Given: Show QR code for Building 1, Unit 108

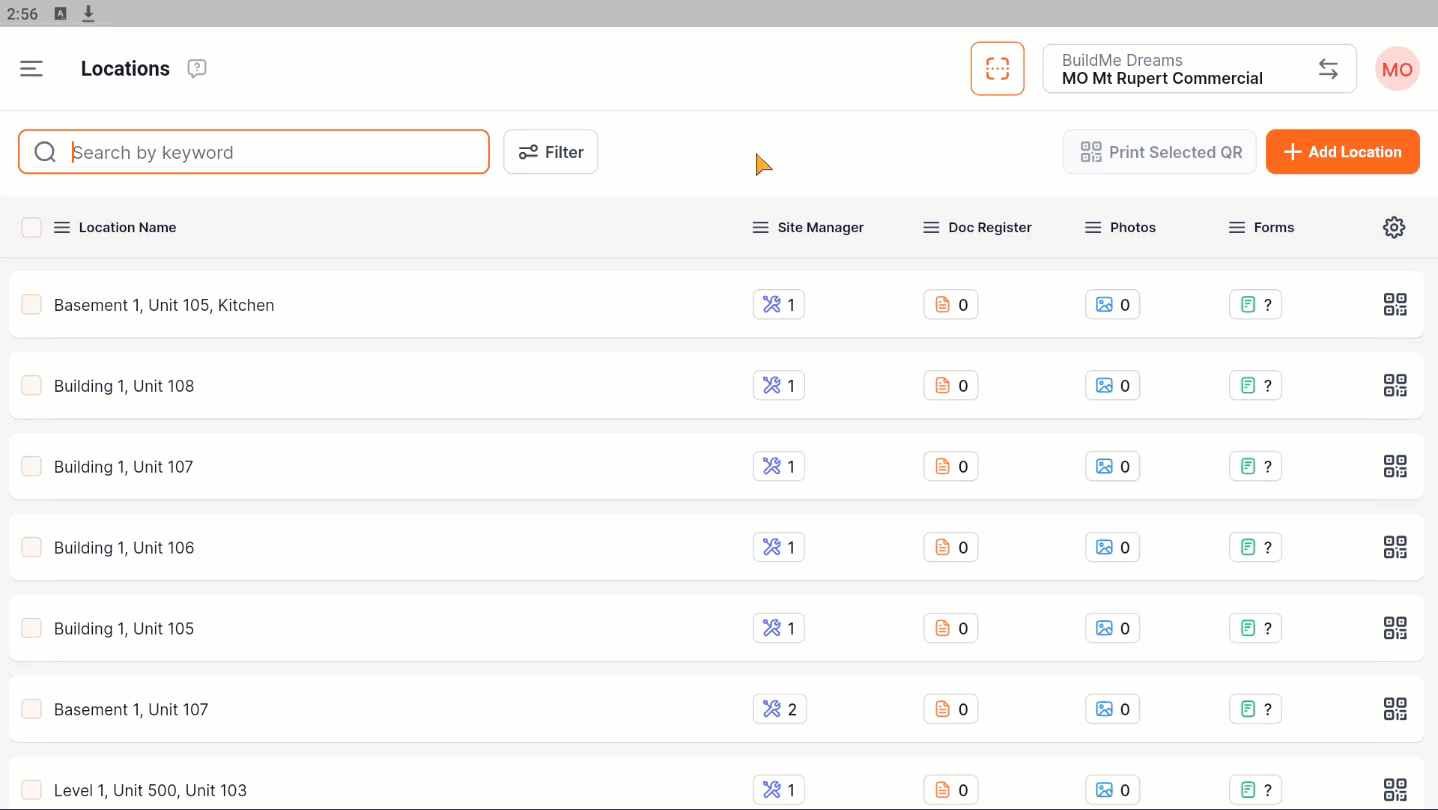Looking at the screenshot, I should [x=1395, y=386].
